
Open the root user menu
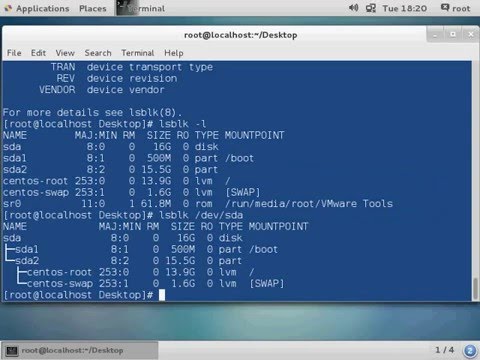pyautogui.click(x=456, y=8)
